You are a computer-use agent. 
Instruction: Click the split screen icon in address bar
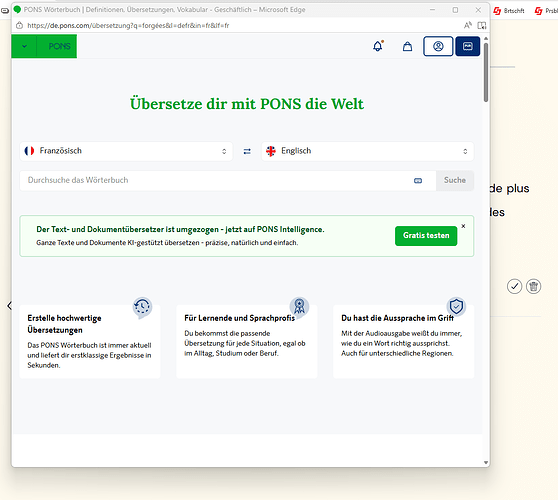pos(482,25)
